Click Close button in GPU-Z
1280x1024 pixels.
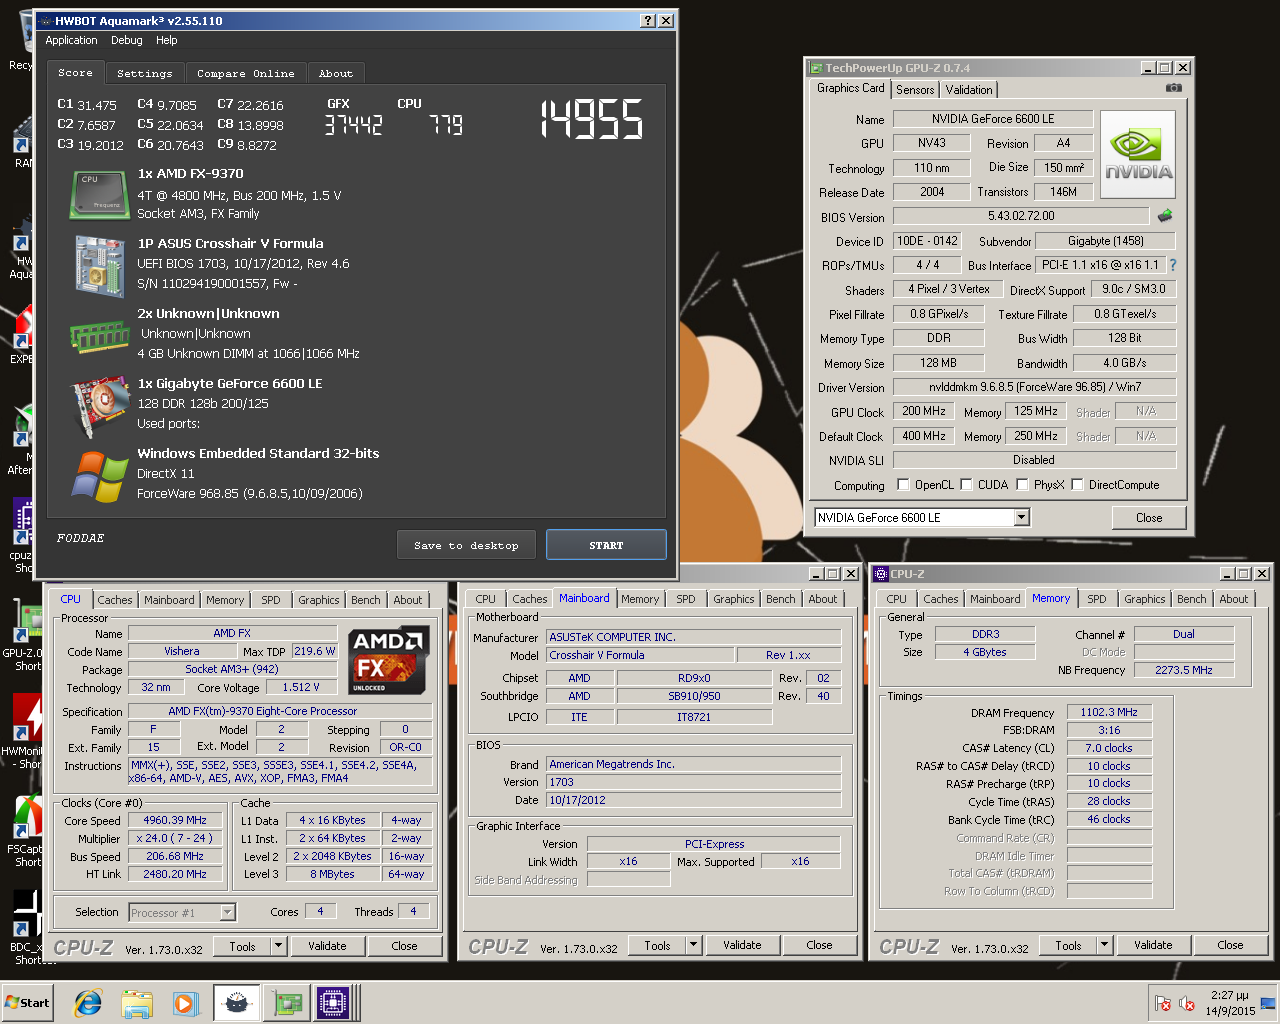click(x=1149, y=518)
